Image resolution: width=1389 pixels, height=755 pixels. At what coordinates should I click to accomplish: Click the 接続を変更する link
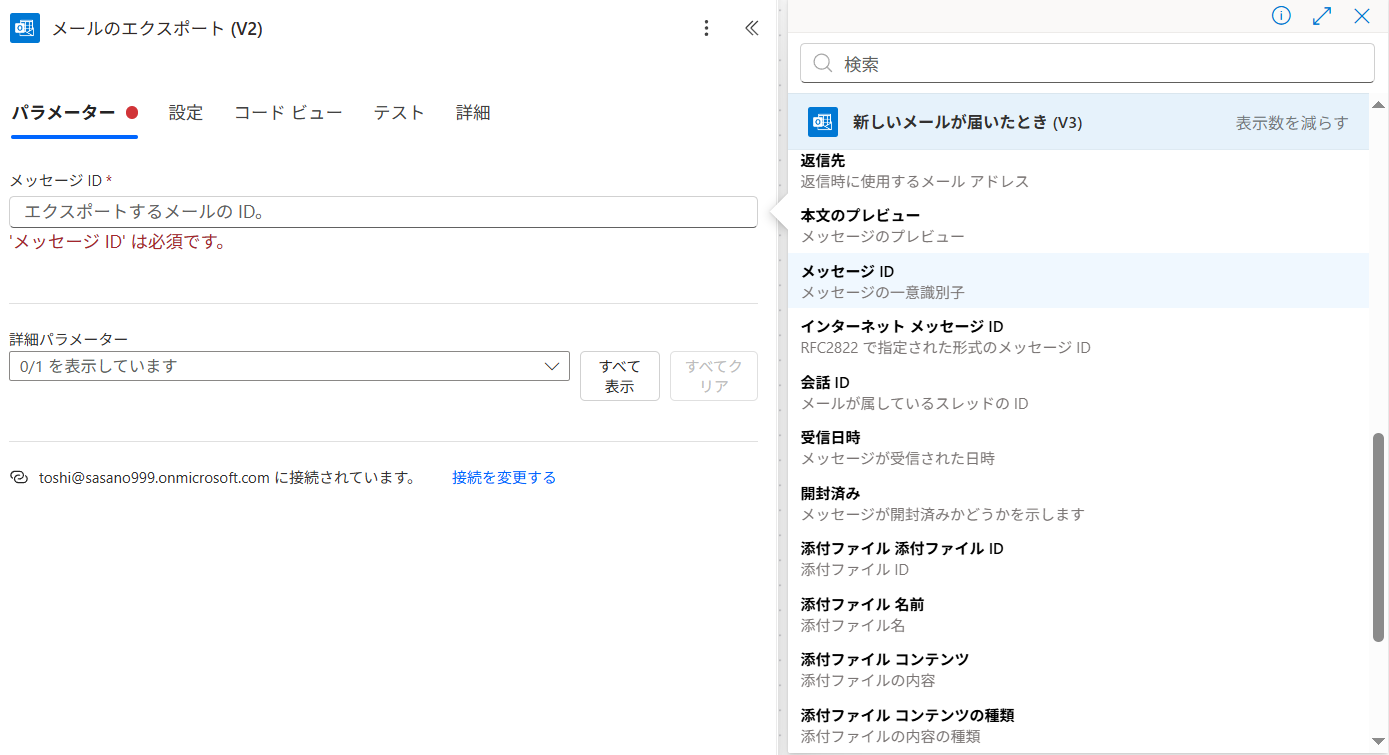[x=504, y=478]
